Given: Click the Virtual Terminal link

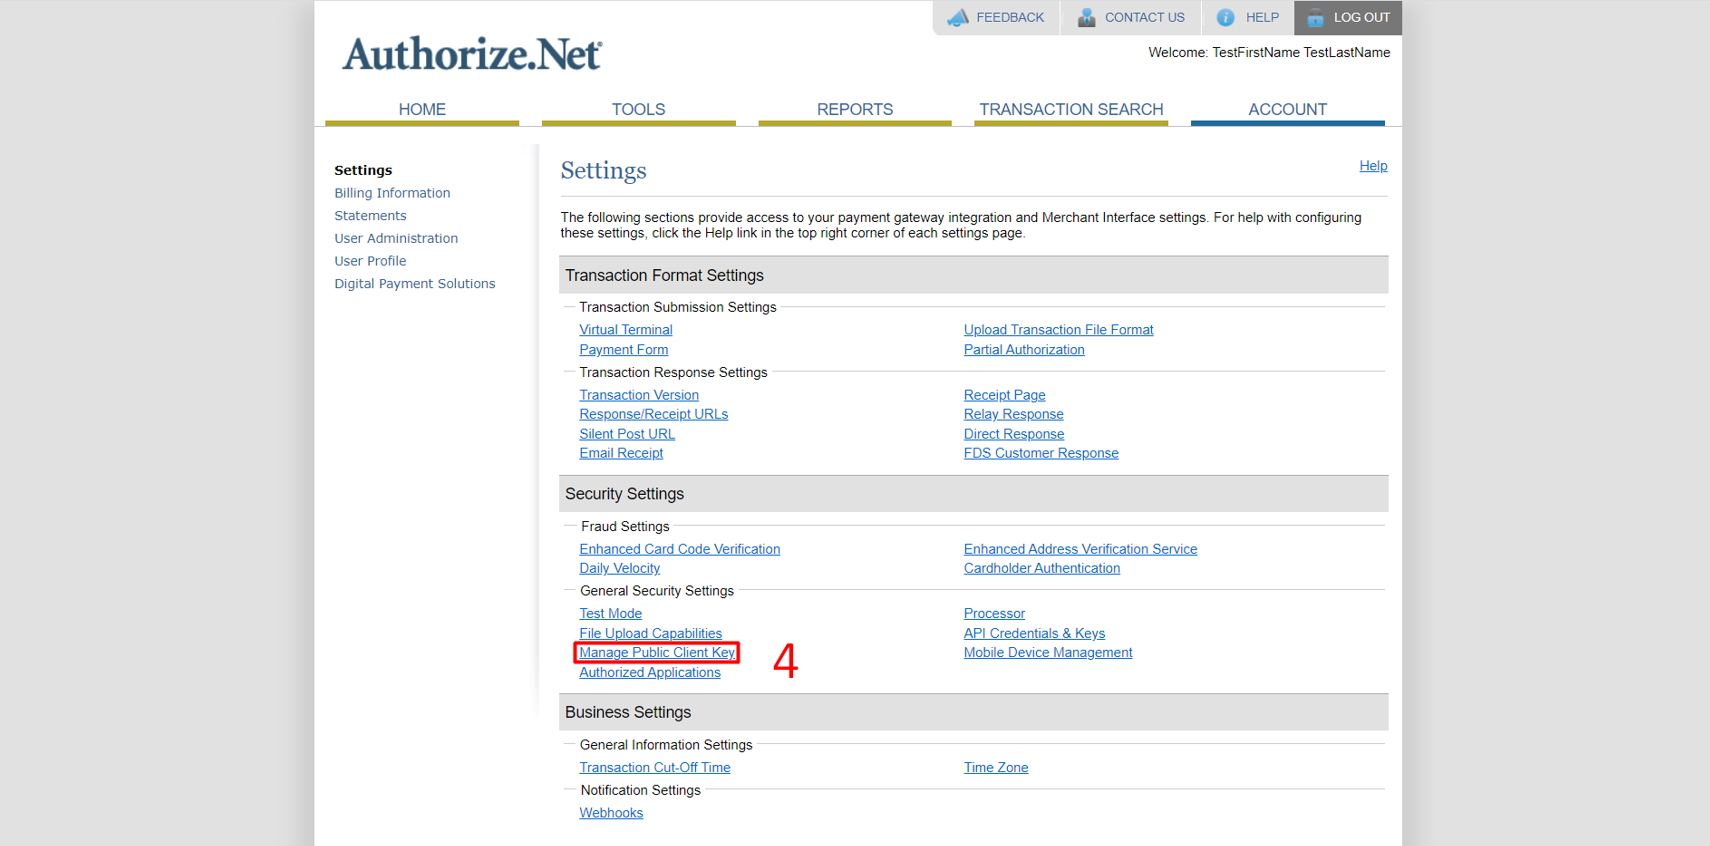Looking at the screenshot, I should coord(625,330).
